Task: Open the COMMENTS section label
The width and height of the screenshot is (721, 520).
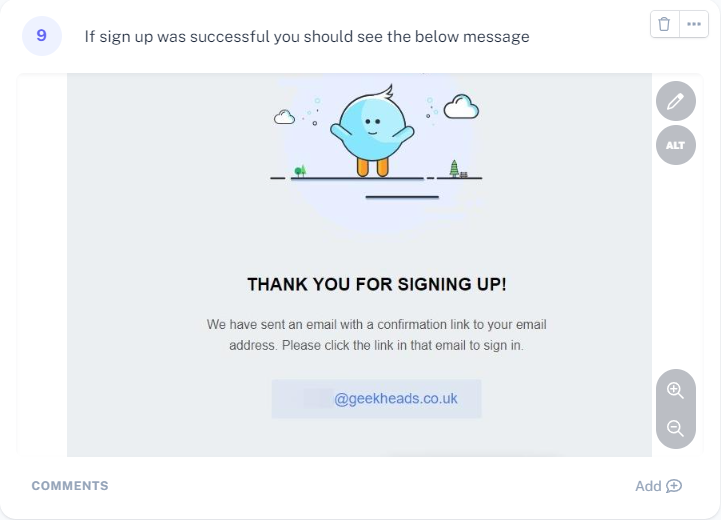Action: (x=70, y=486)
